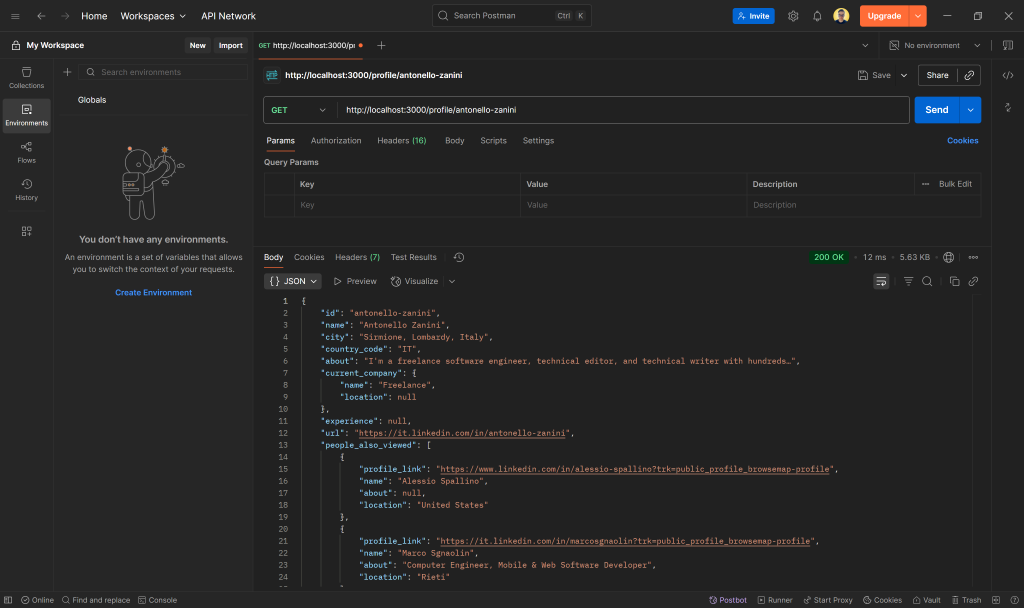
Task: Toggle the Online connection status
Action: tap(37, 599)
